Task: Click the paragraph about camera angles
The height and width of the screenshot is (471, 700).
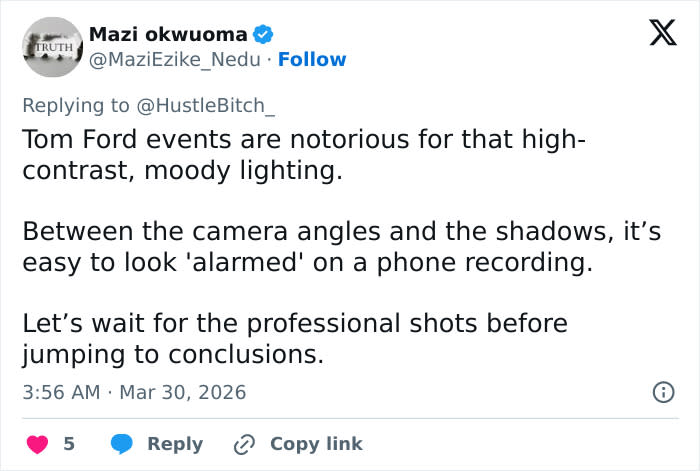Action: [340, 247]
